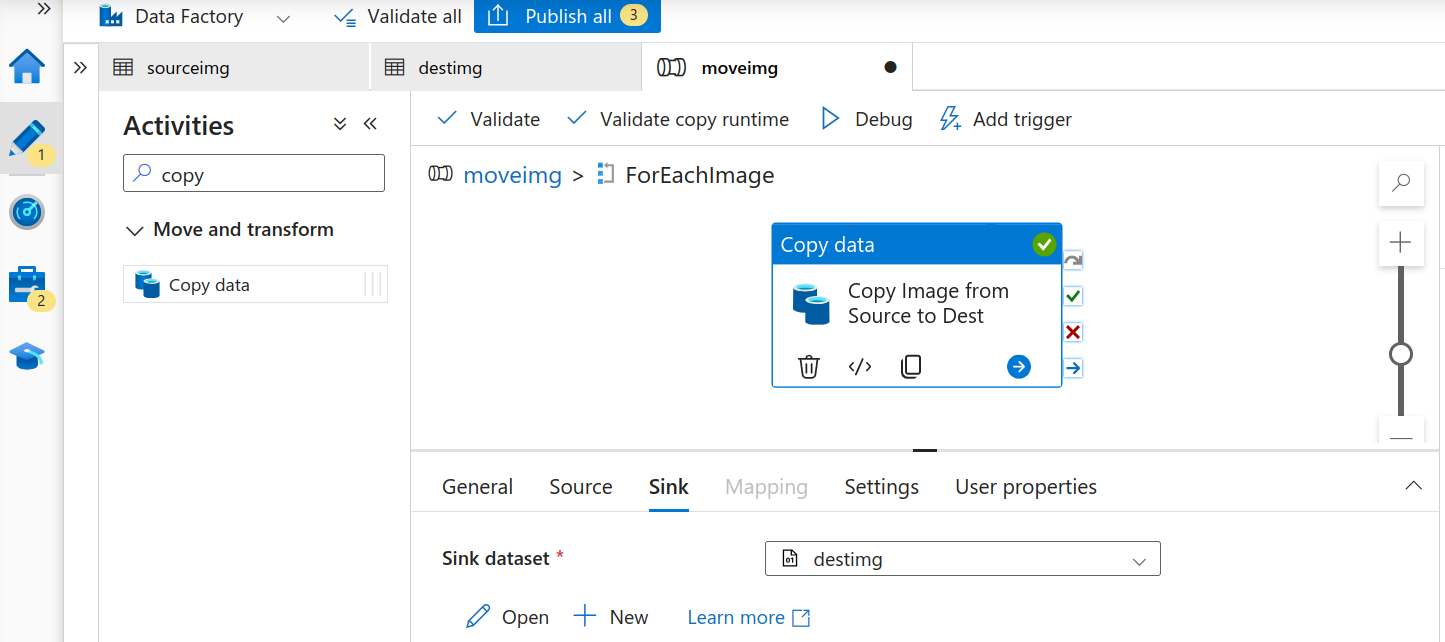The height and width of the screenshot is (642, 1445).
Task: Click the On success connector
Action: tap(1073, 296)
